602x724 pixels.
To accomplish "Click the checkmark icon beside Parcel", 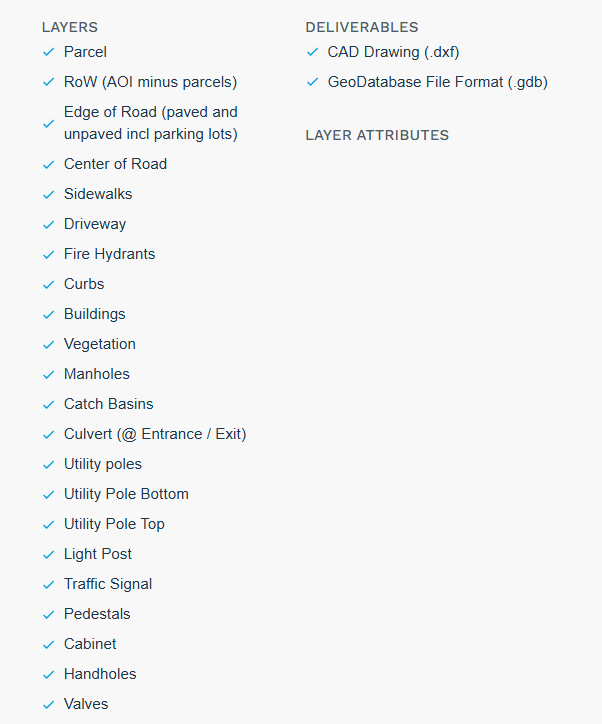I will tap(48, 52).
